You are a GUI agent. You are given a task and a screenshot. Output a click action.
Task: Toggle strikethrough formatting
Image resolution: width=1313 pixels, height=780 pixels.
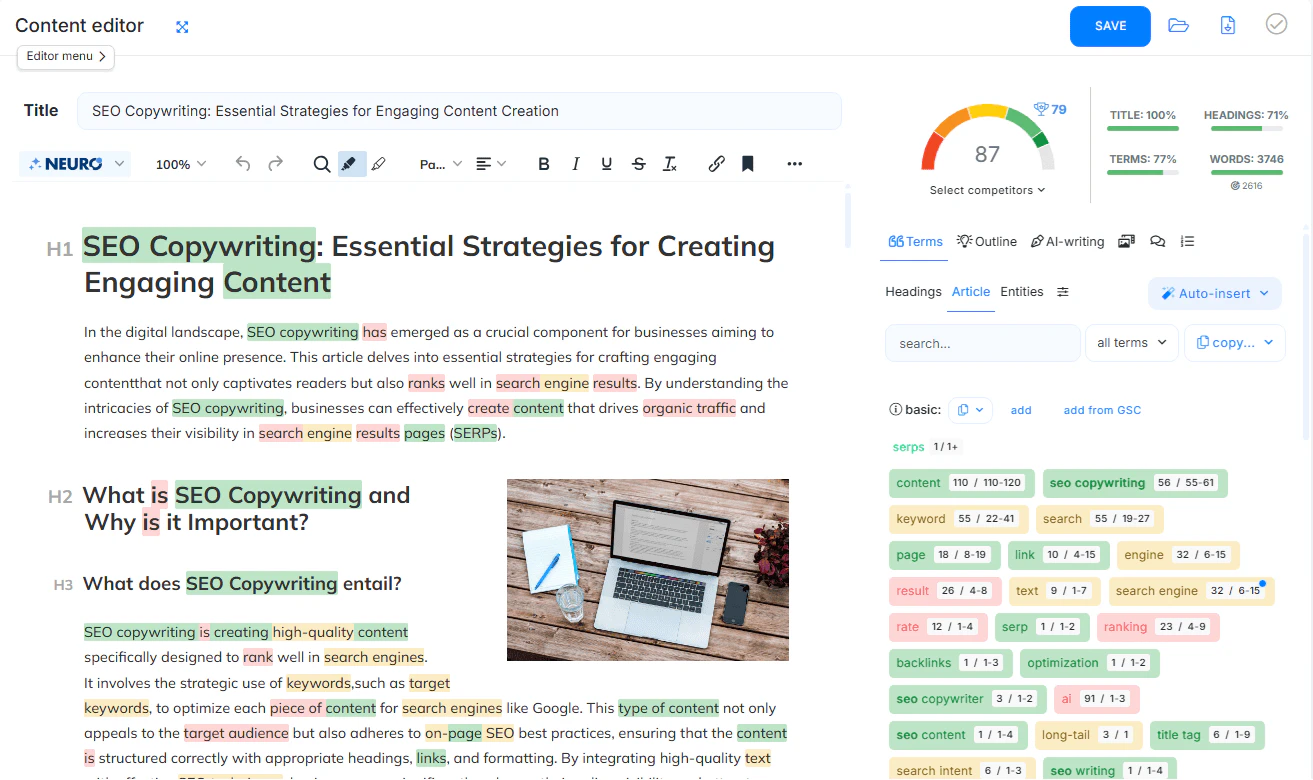tap(639, 163)
